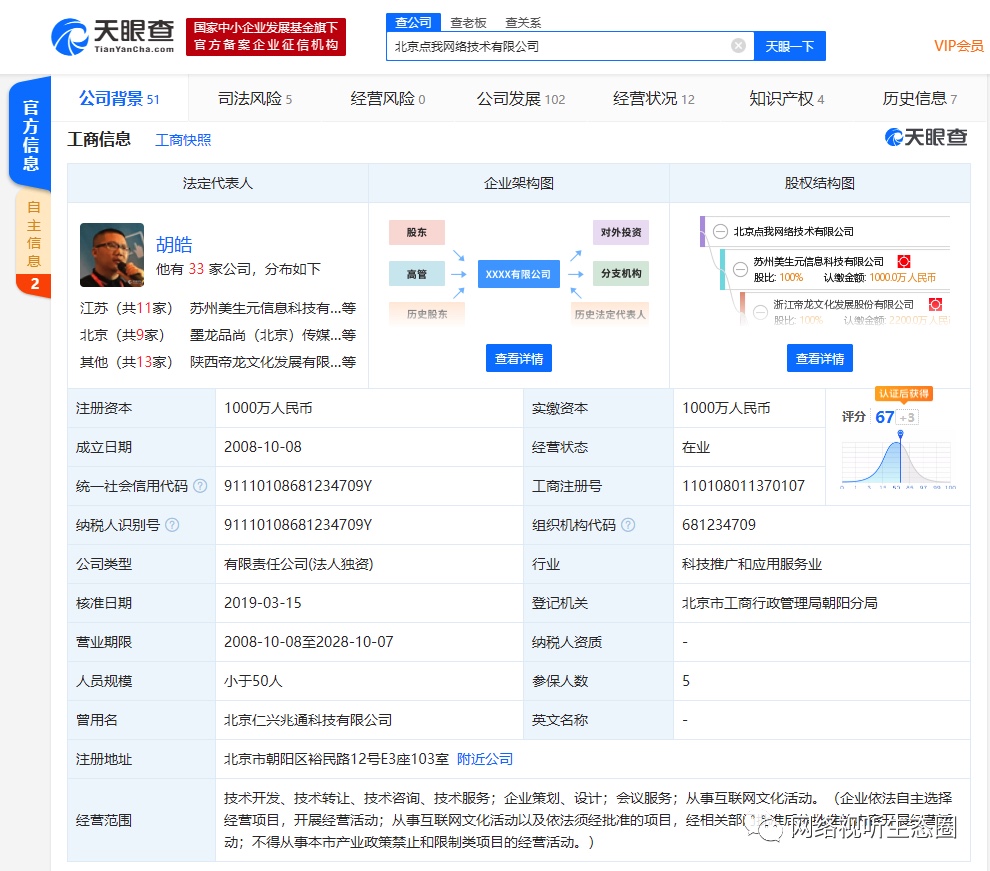Click the rating marker on the score curve

(901, 434)
